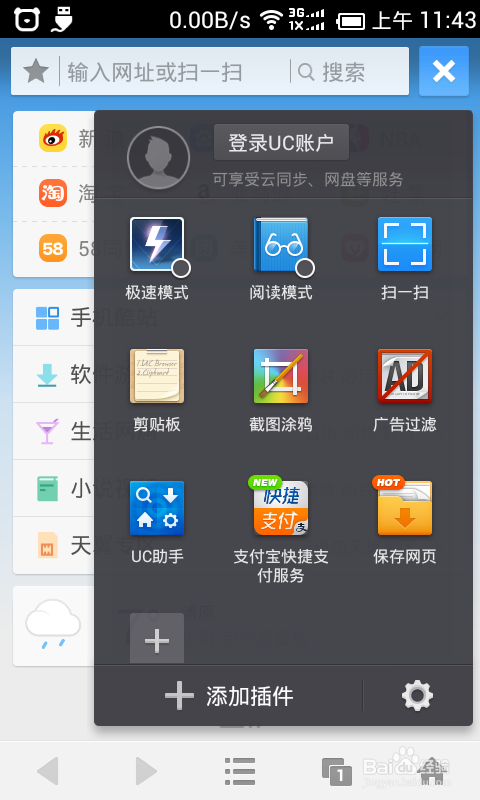The height and width of the screenshot is (800, 480).
Task: Open 生活 cocktail category icon
Action: click(47, 432)
